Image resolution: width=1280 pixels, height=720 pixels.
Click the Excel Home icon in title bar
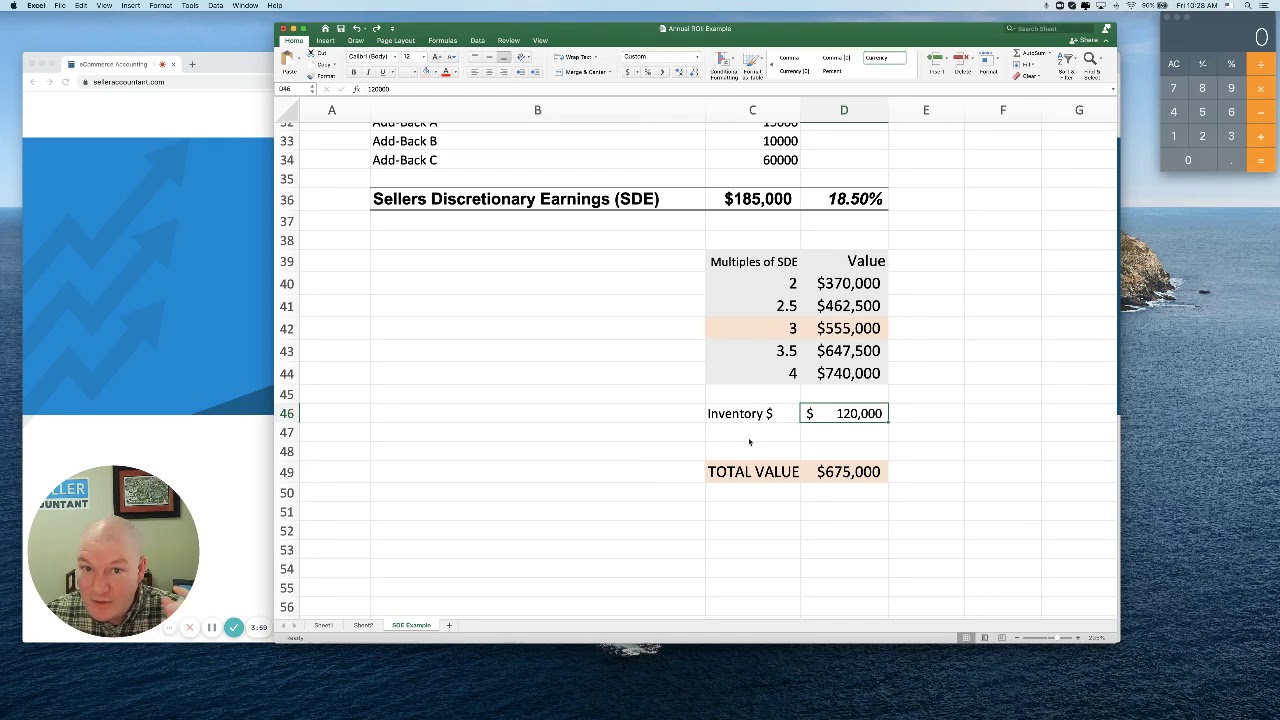[x=326, y=28]
